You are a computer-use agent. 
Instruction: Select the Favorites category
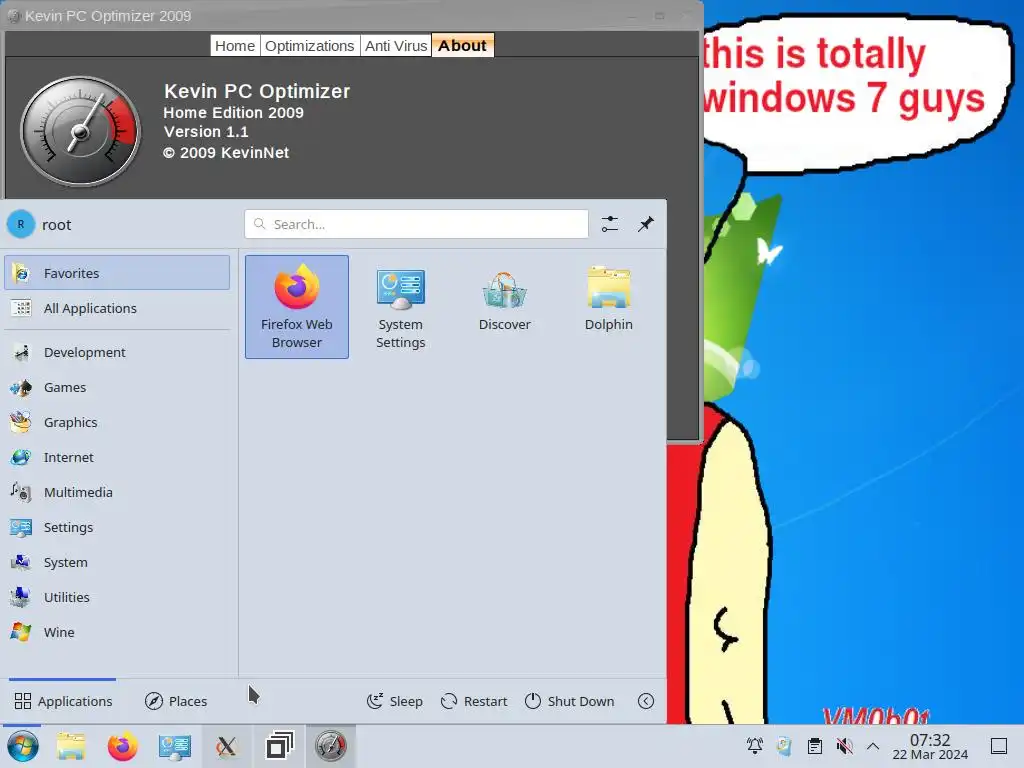117,273
